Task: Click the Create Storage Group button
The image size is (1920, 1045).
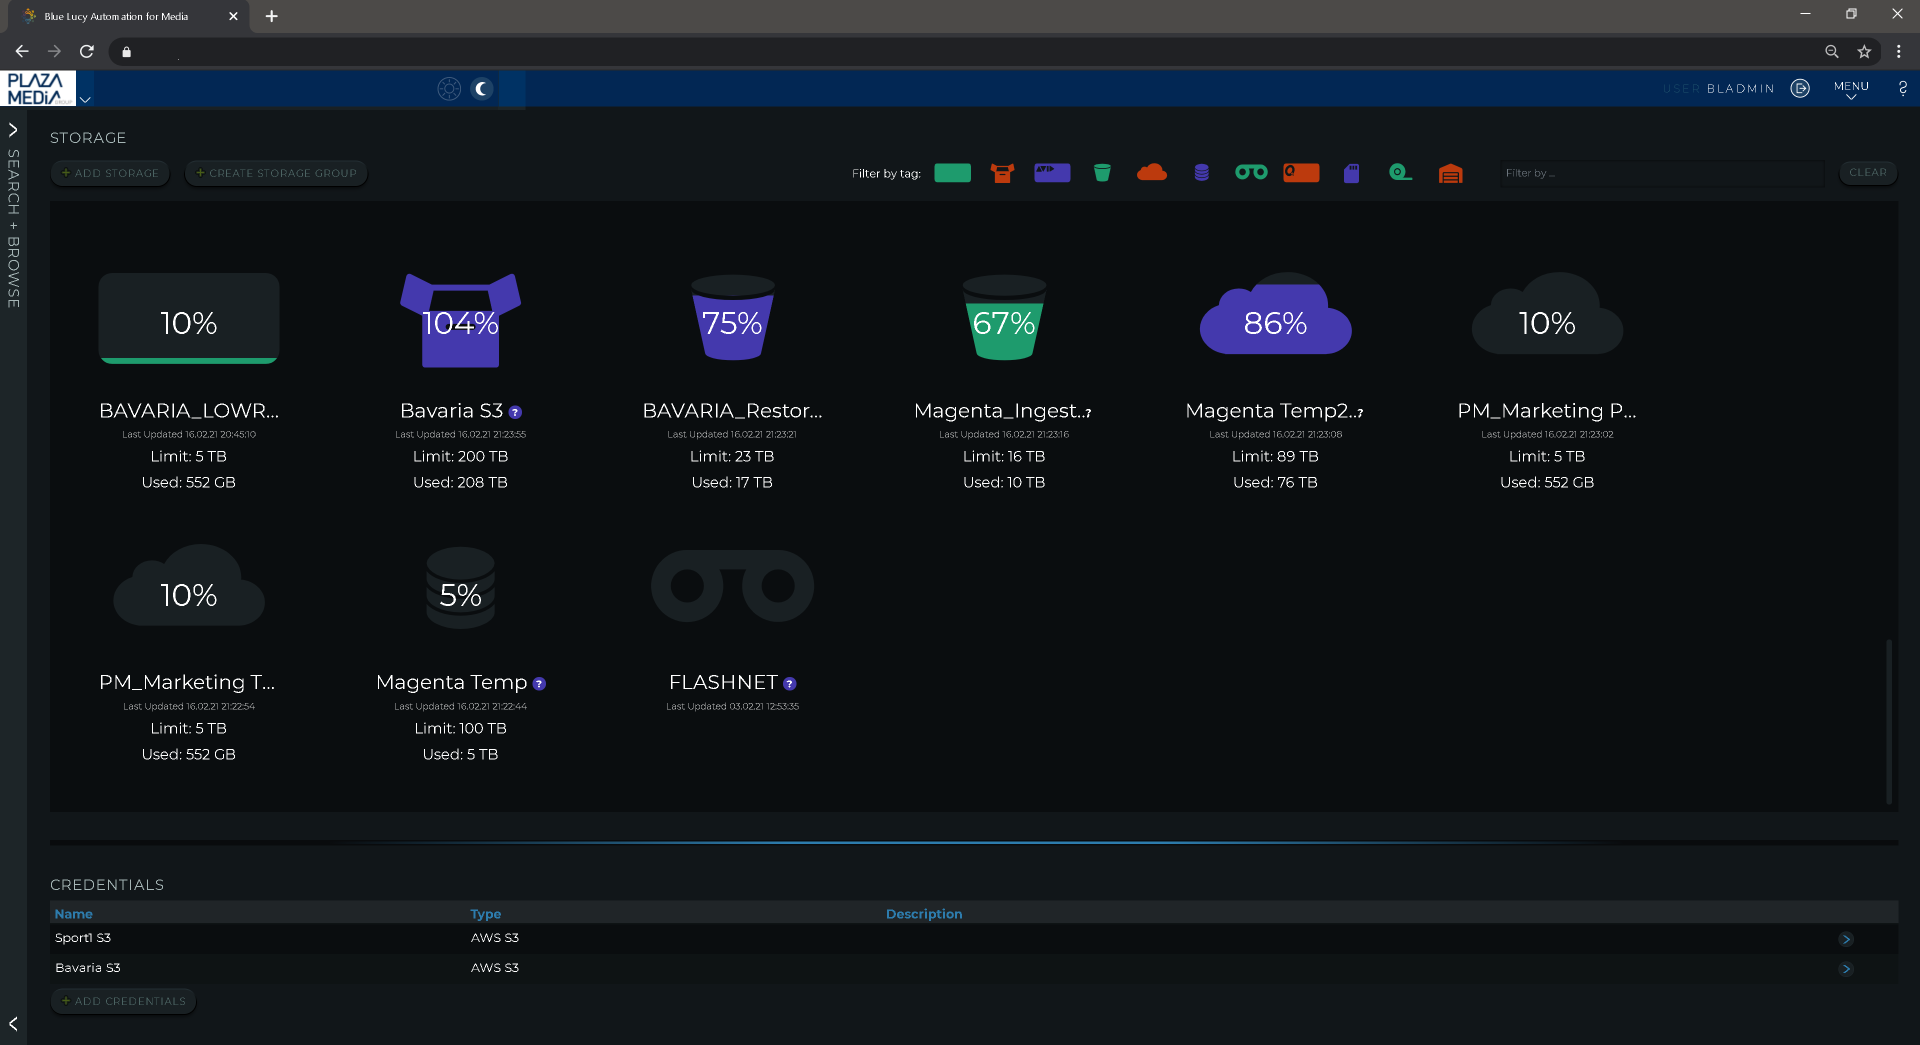Action: pos(276,173)
